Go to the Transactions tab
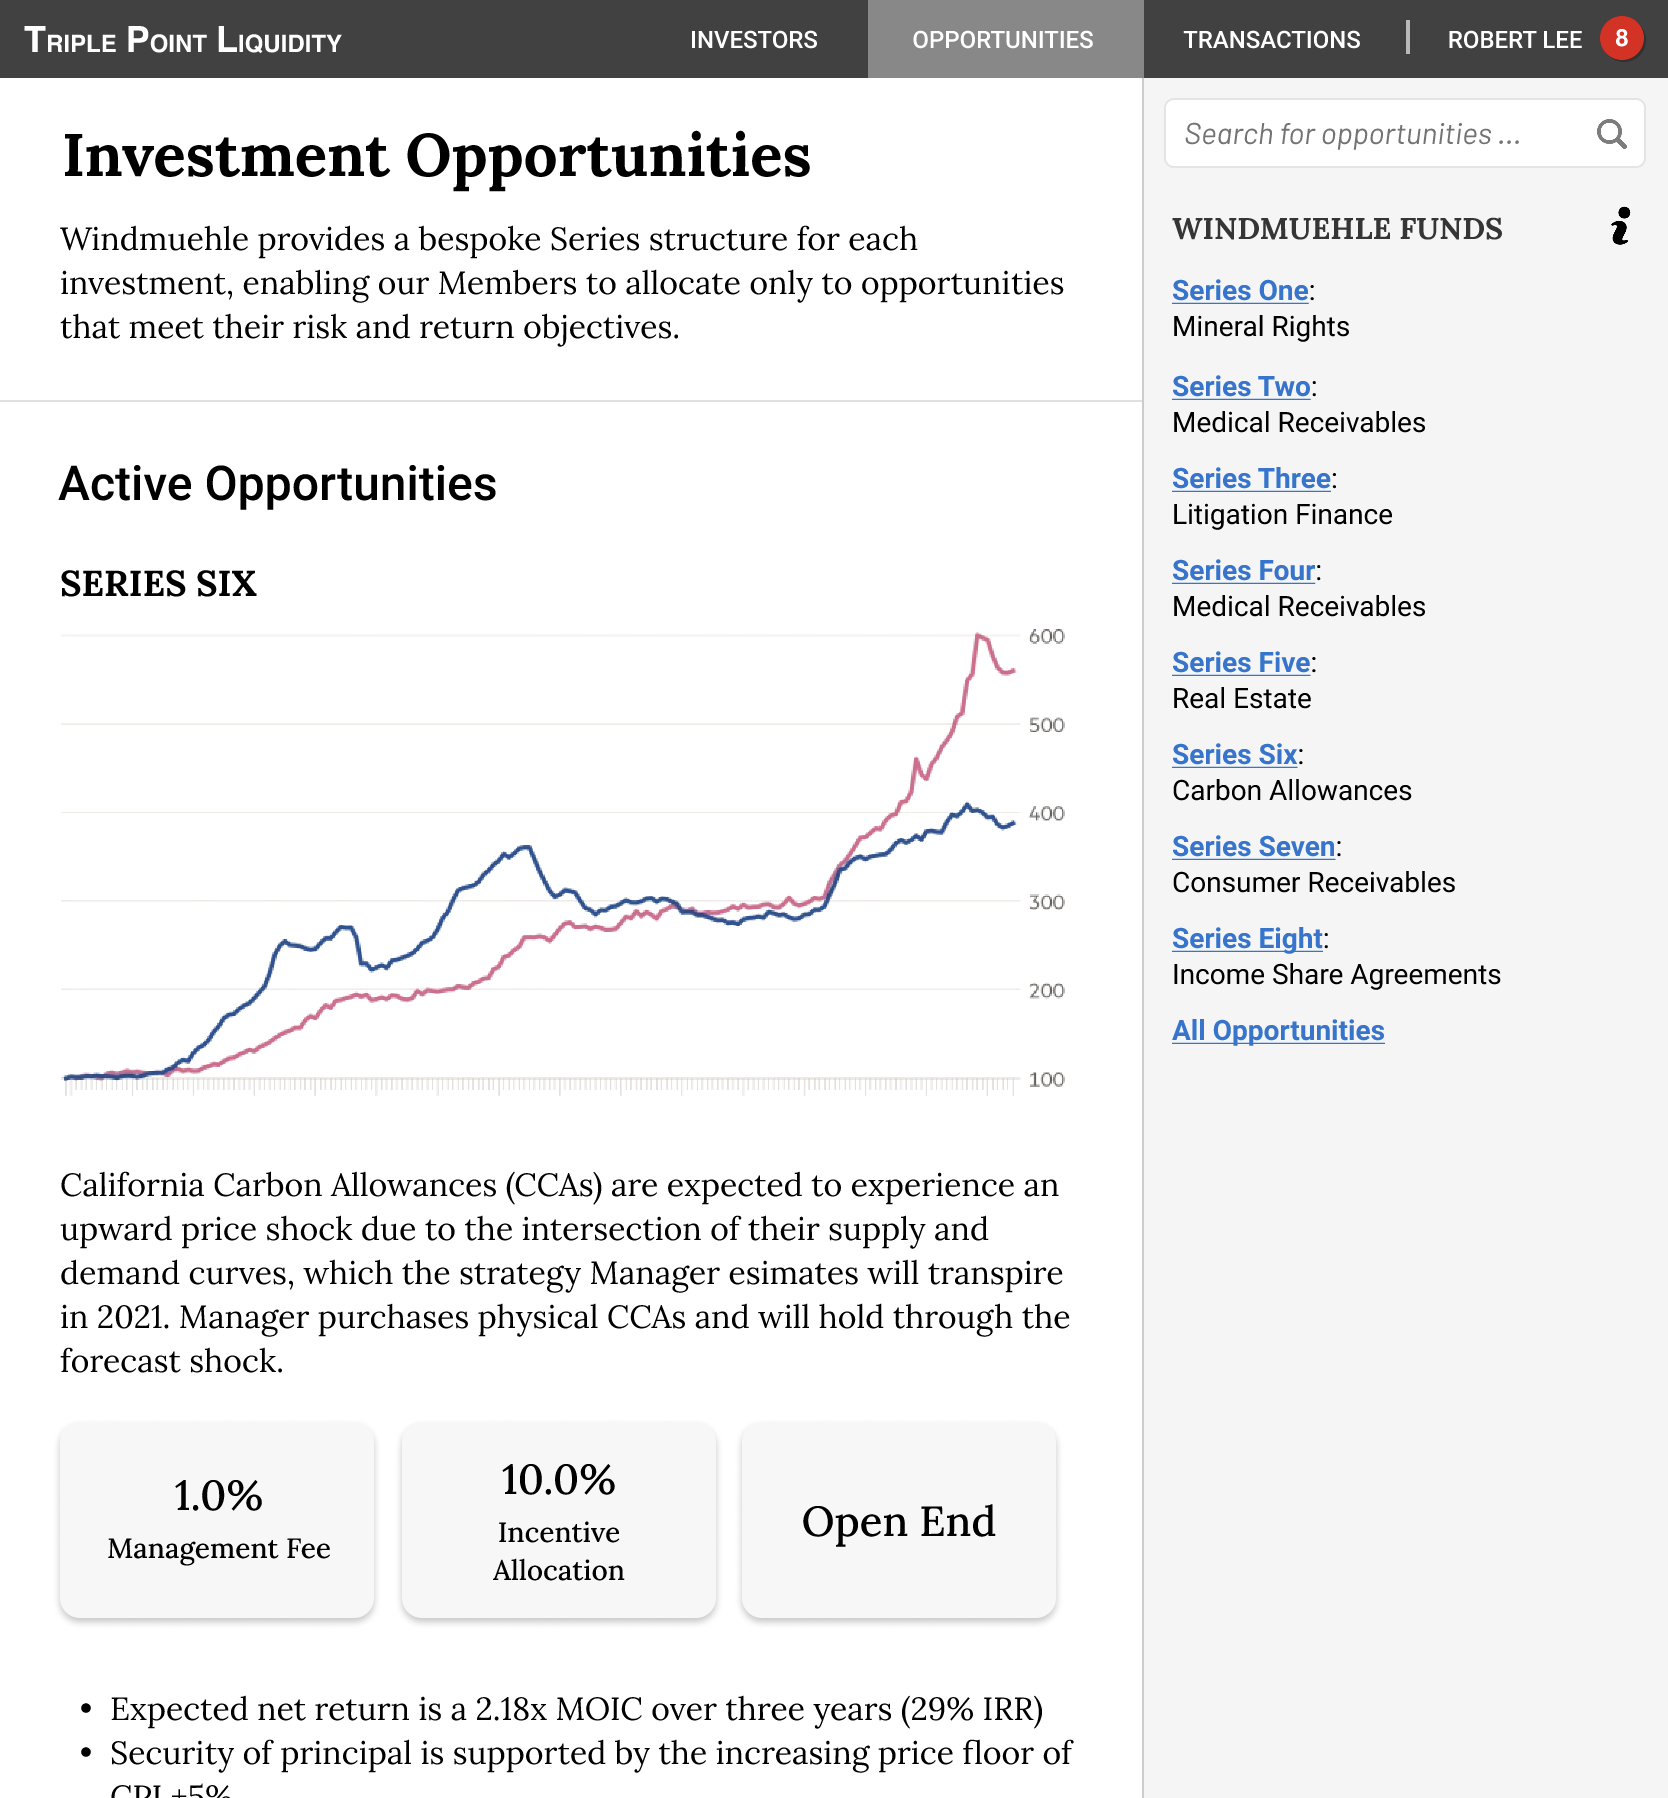Screen dimensions: 1668x1798 click(1271, 40)
